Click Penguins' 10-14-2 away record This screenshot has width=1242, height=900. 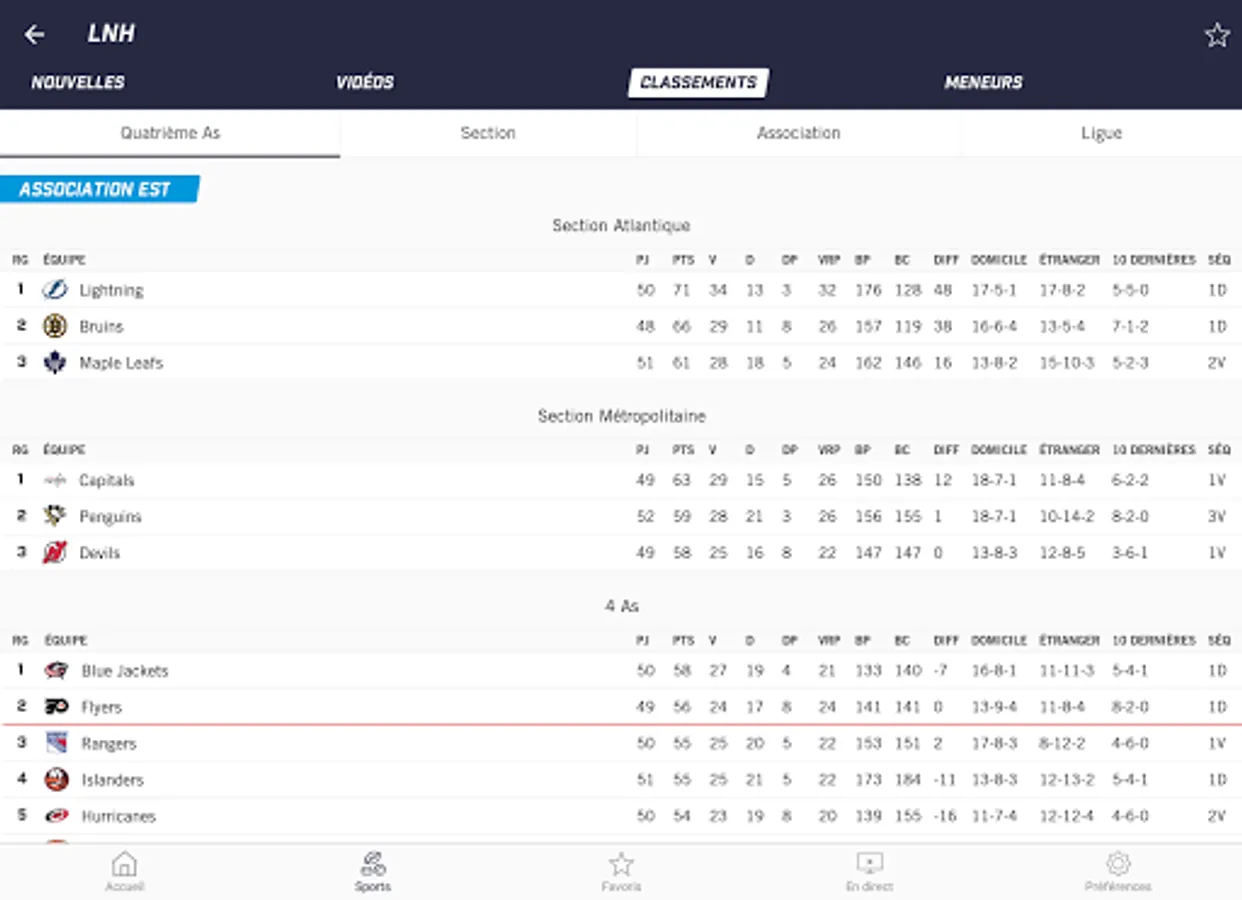click(1066, 517)
